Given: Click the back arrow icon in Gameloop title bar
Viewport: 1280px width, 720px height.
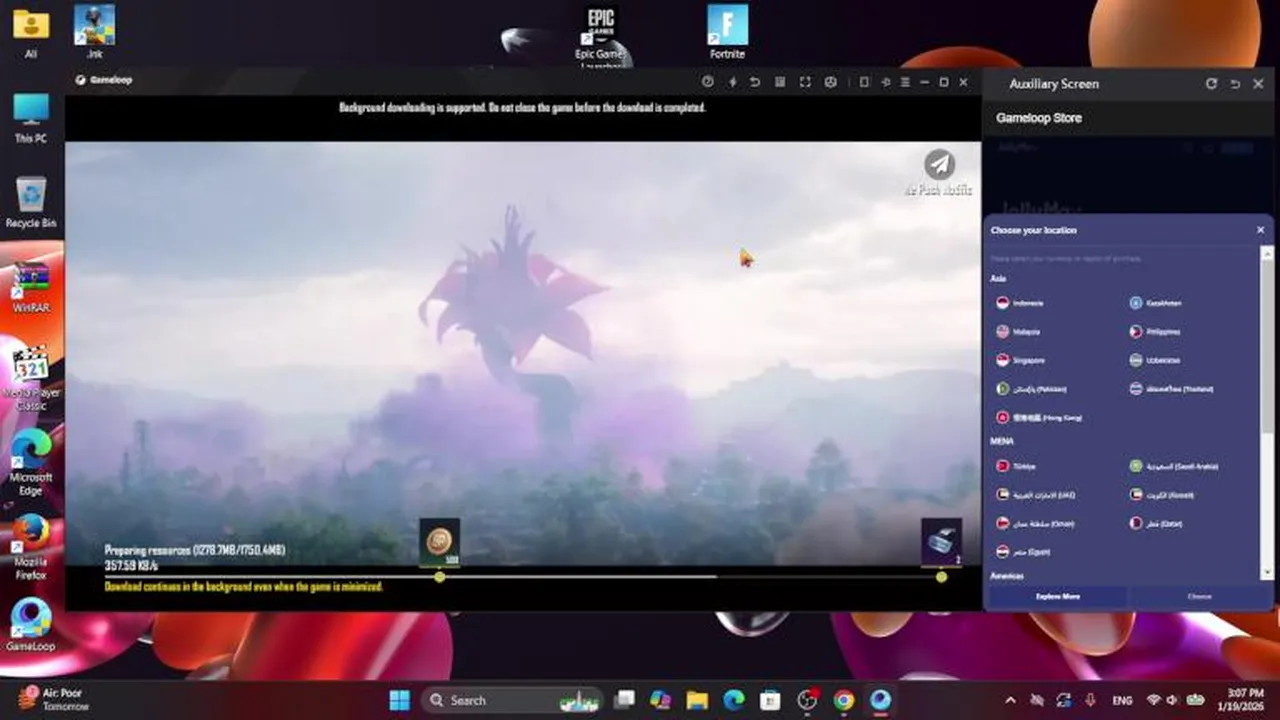Looking at the screenshot, I should click(755, 82).
